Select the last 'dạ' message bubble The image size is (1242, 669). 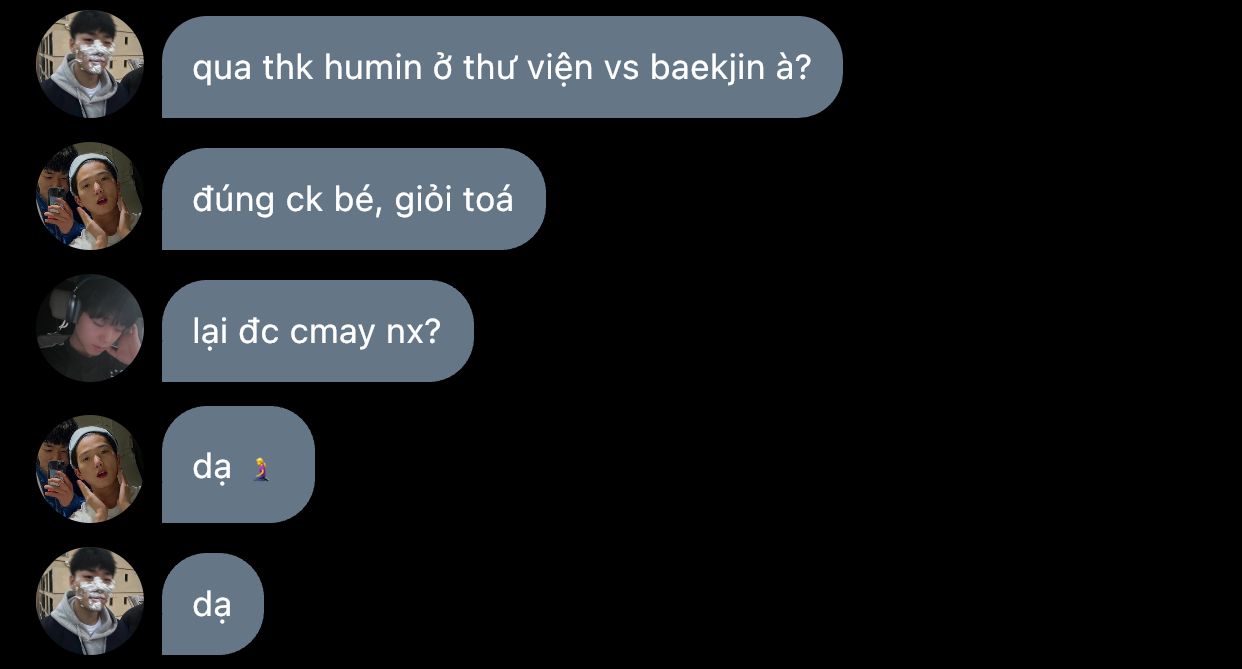(x=213, y=604)
